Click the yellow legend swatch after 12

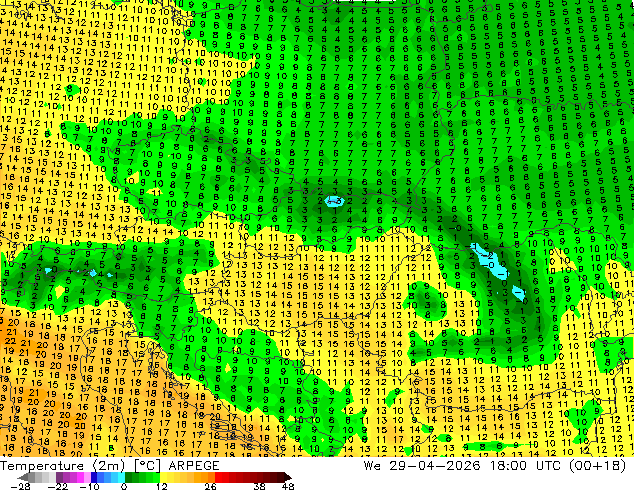[163, 477]
